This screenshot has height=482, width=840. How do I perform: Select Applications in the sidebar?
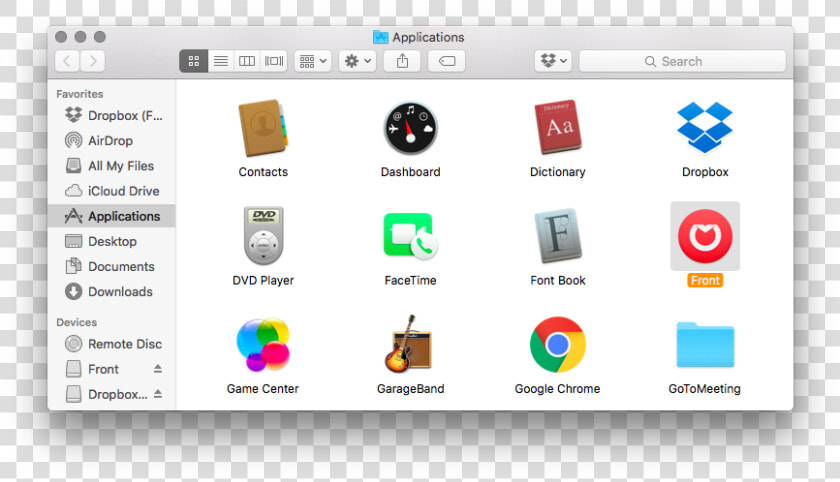click(112, 216)
